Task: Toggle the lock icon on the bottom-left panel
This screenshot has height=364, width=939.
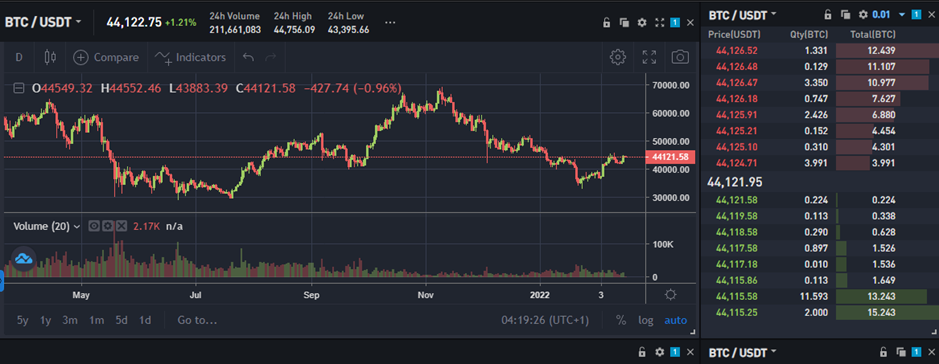Action: (x=642, y=352)
